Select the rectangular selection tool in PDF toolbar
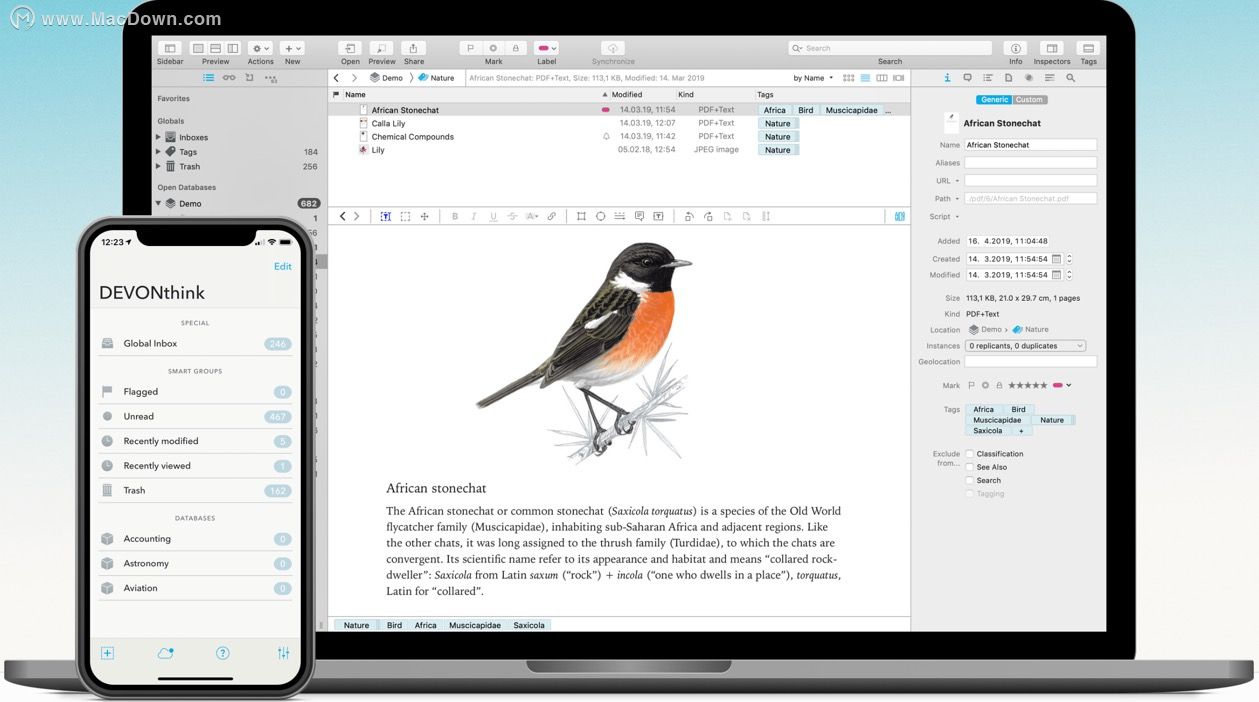 point(405,216)
